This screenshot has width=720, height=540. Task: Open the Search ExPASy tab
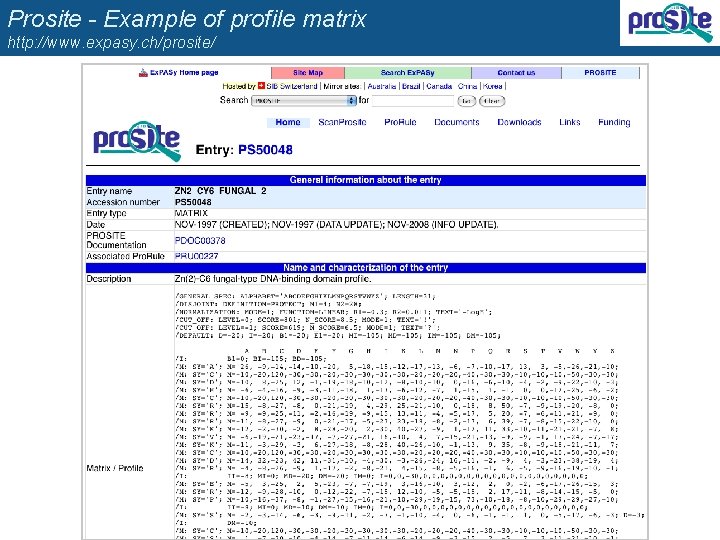pyautogui.click(x=408, y=73)
